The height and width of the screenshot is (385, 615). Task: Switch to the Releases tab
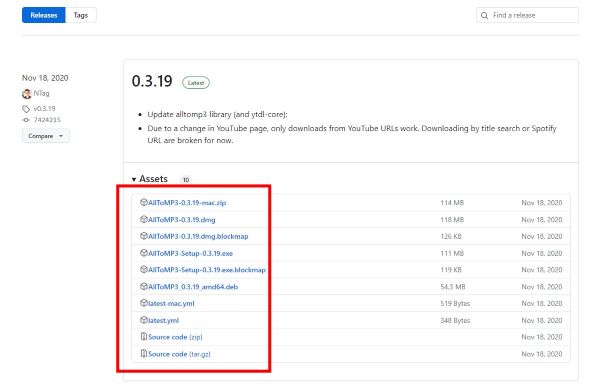tap(44, 15)
